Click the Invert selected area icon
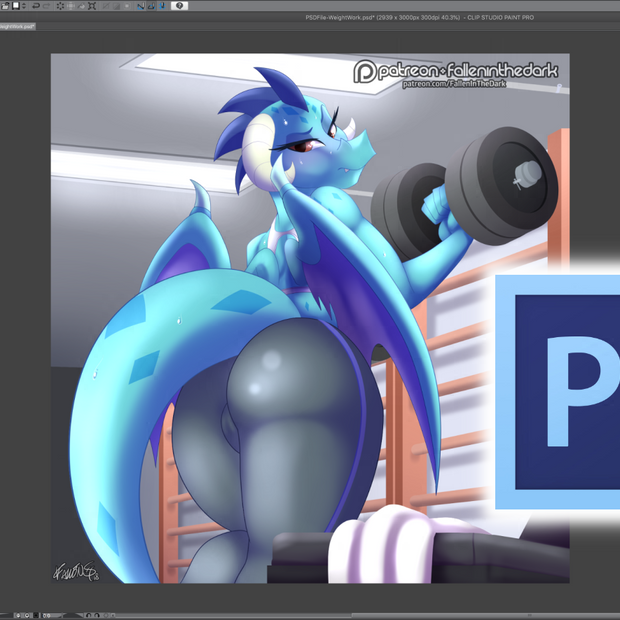620x620 pixels. (x=116, y=6)
